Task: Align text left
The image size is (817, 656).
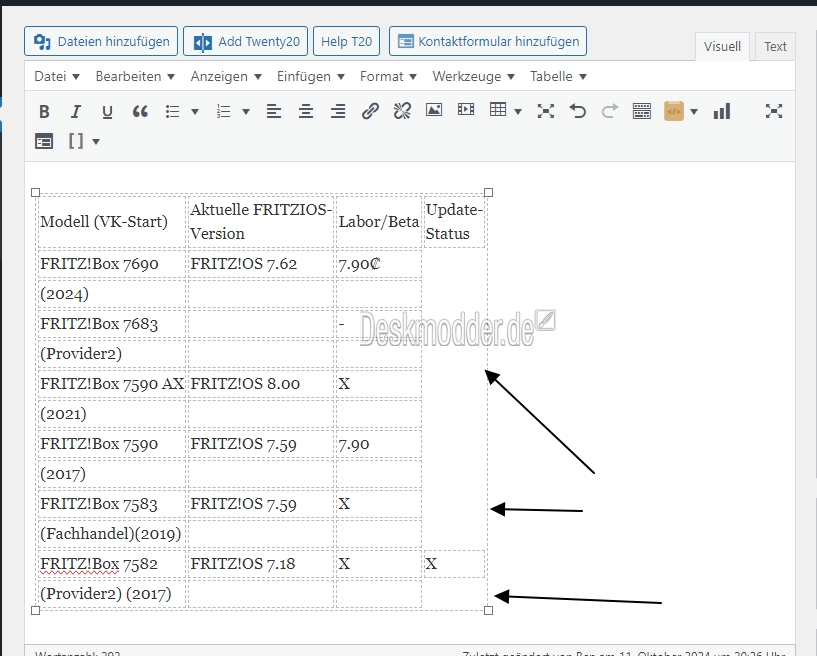Action: [274, 111]
